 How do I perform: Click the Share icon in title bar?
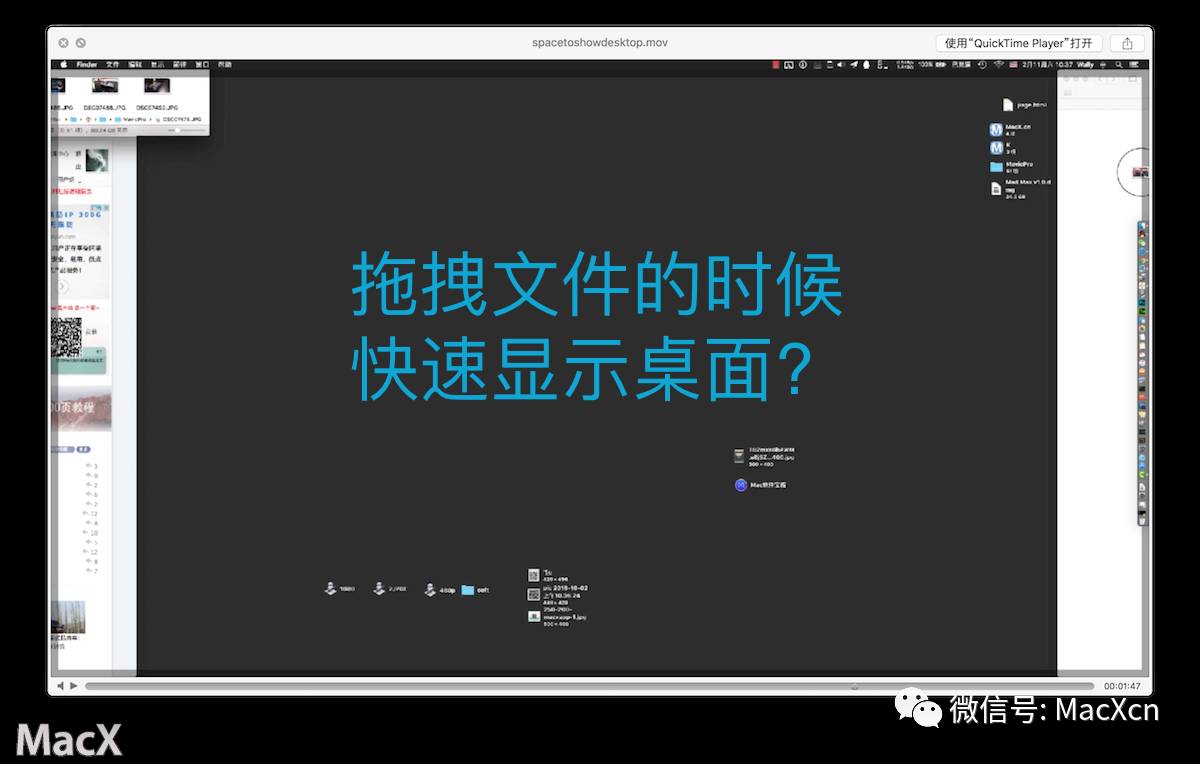point(1127,43)
